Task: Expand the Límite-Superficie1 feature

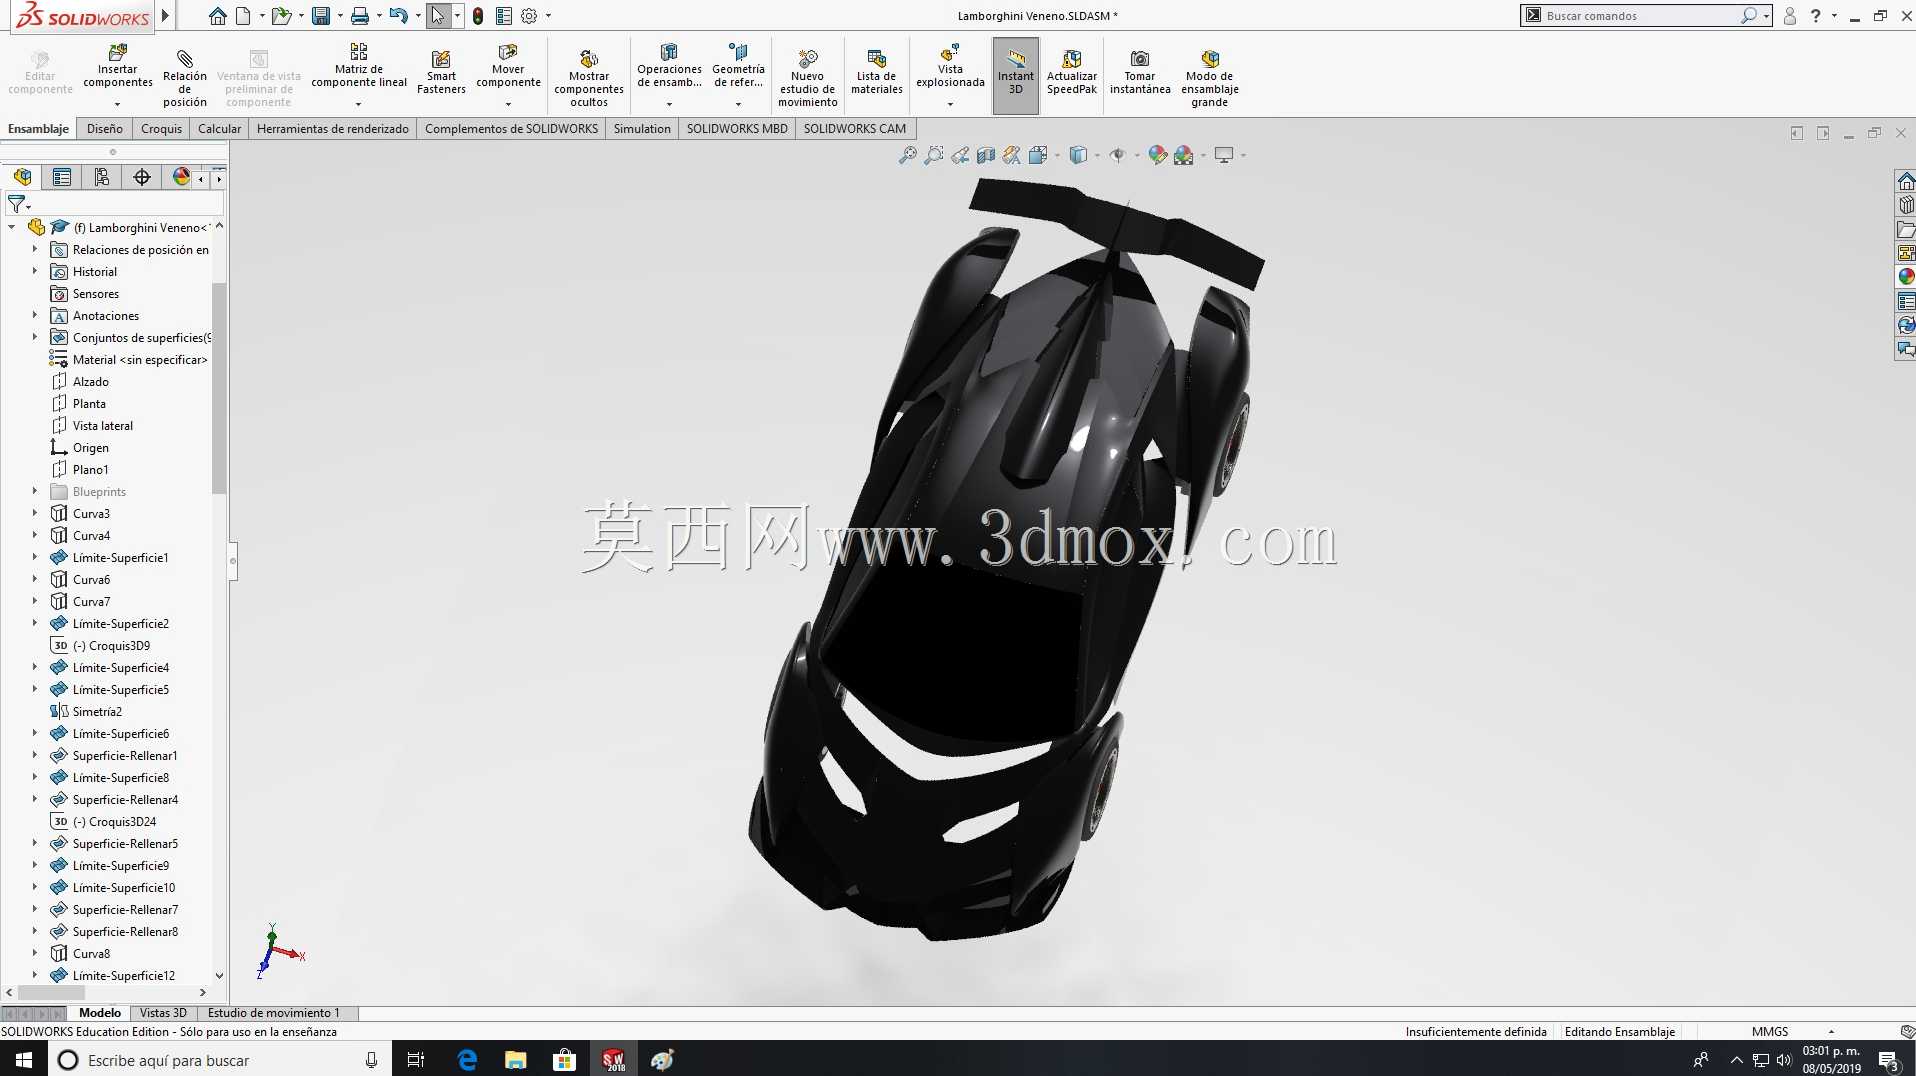Action: (34, 558)
